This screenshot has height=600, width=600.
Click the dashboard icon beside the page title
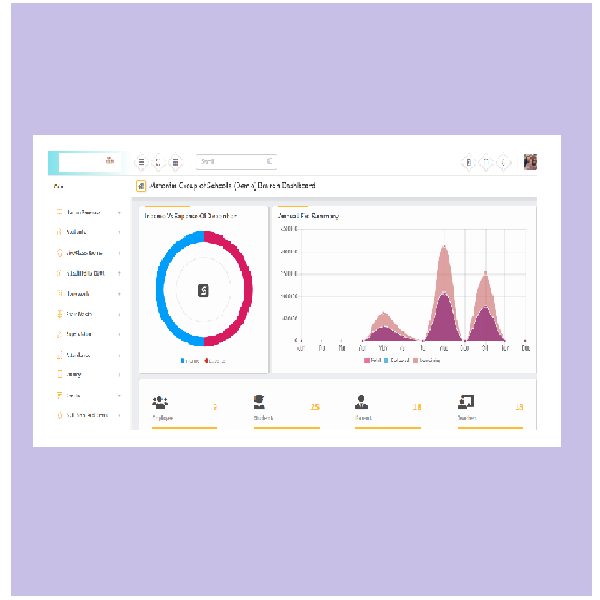(141, 186)
